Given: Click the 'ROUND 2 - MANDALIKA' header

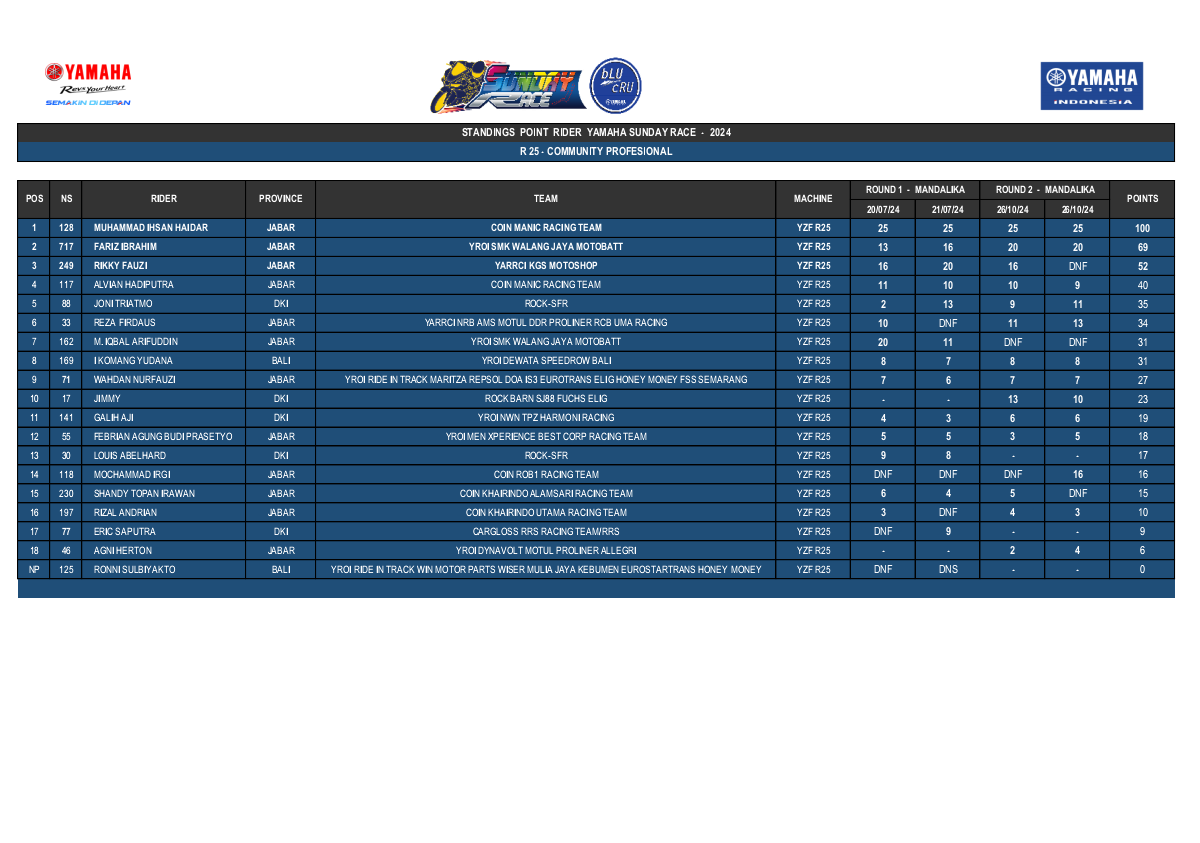Looking at the screenshot, I should (1045, 190).
